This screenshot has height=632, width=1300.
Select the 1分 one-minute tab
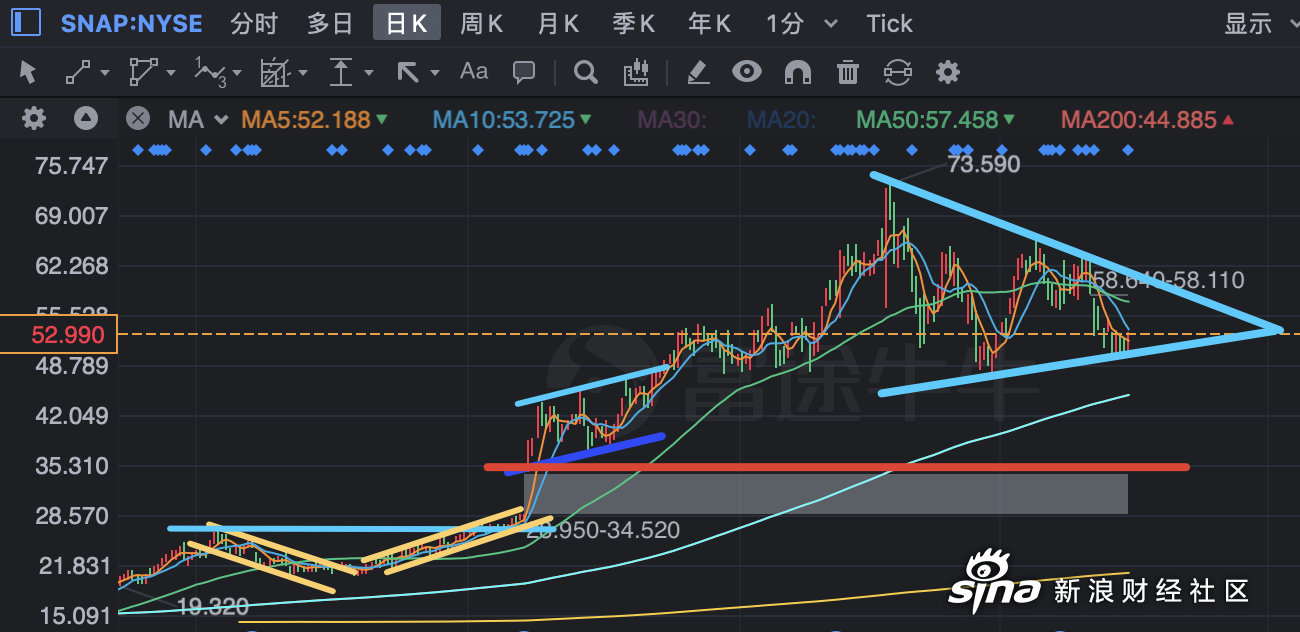coord(785,23)
